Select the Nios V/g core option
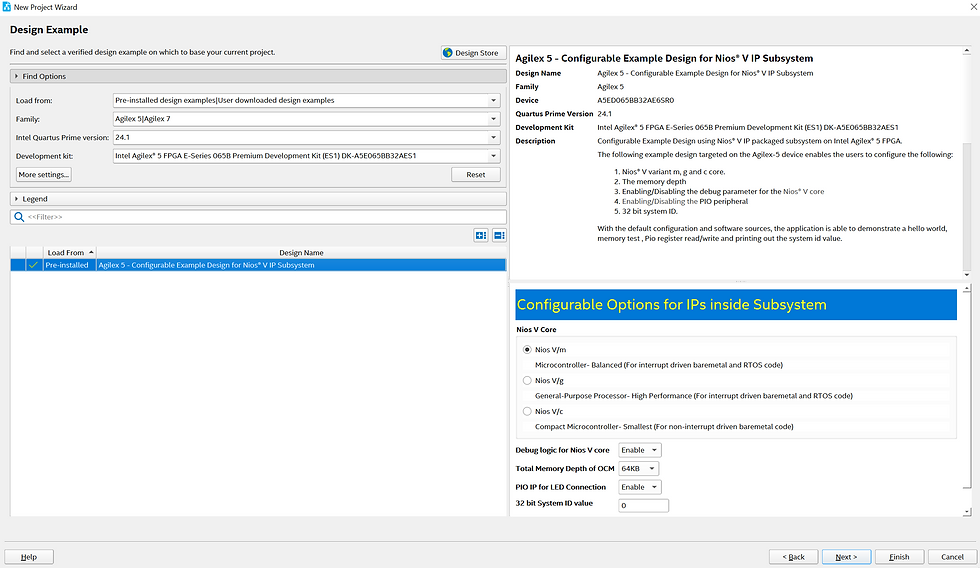 [x=527, y=381]
